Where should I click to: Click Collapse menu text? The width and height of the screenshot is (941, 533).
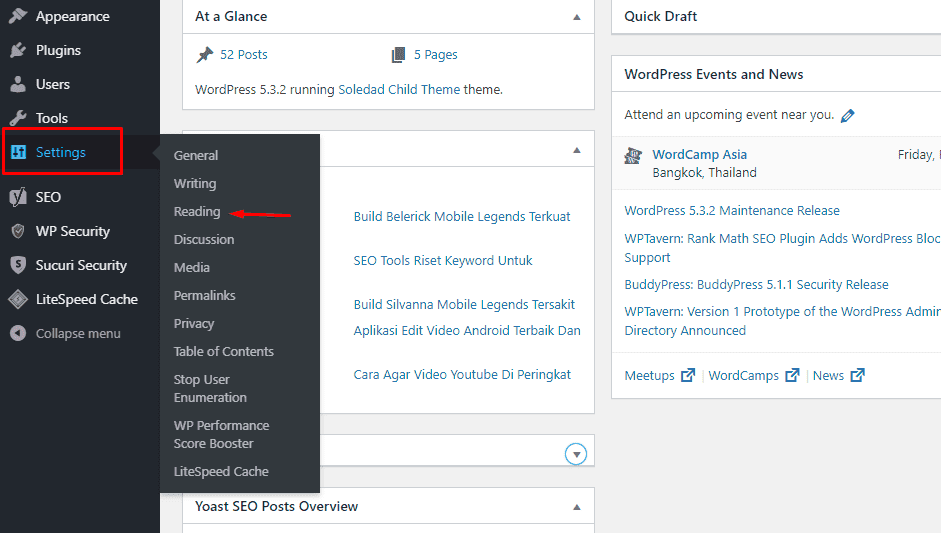tap(78, 334)
